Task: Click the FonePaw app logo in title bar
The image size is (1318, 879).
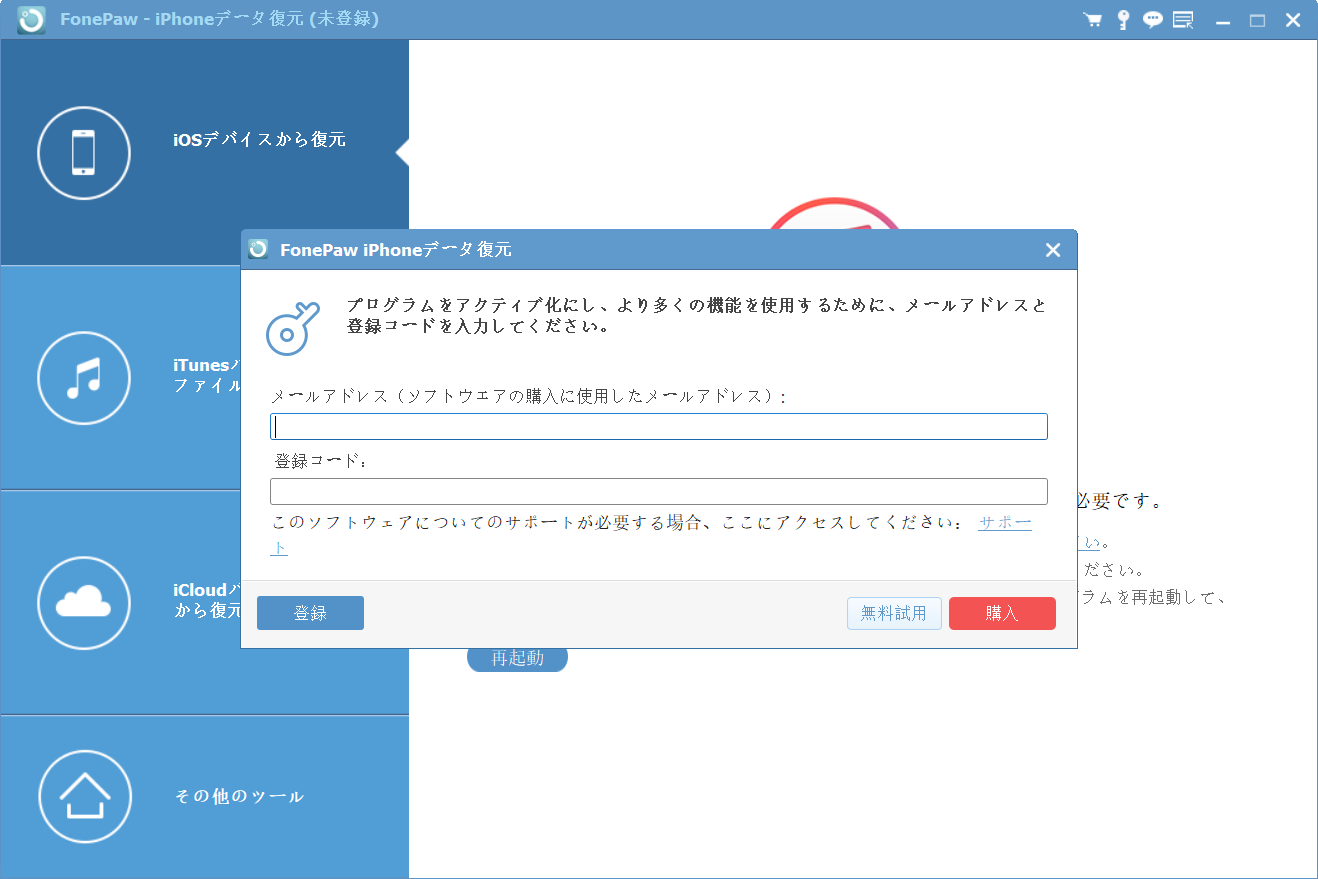Action: coord(32,20)
